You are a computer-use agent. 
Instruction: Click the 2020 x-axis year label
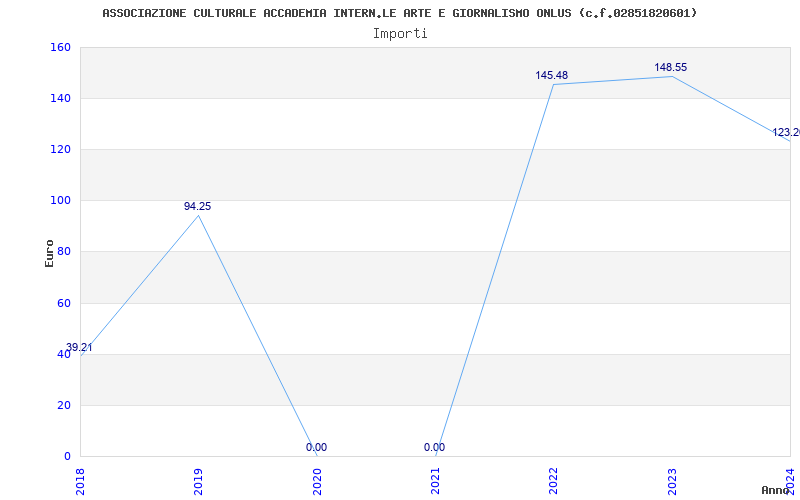click(317, 482)
